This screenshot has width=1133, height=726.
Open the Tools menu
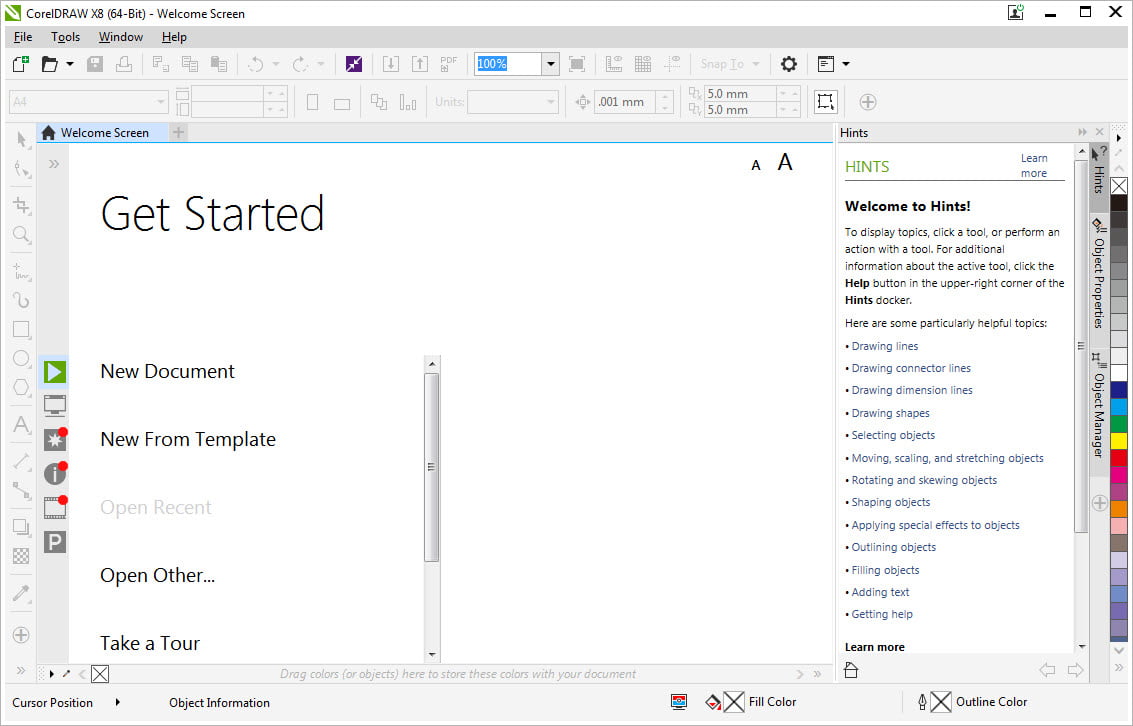pyautogui.click(x=65, y=37)
